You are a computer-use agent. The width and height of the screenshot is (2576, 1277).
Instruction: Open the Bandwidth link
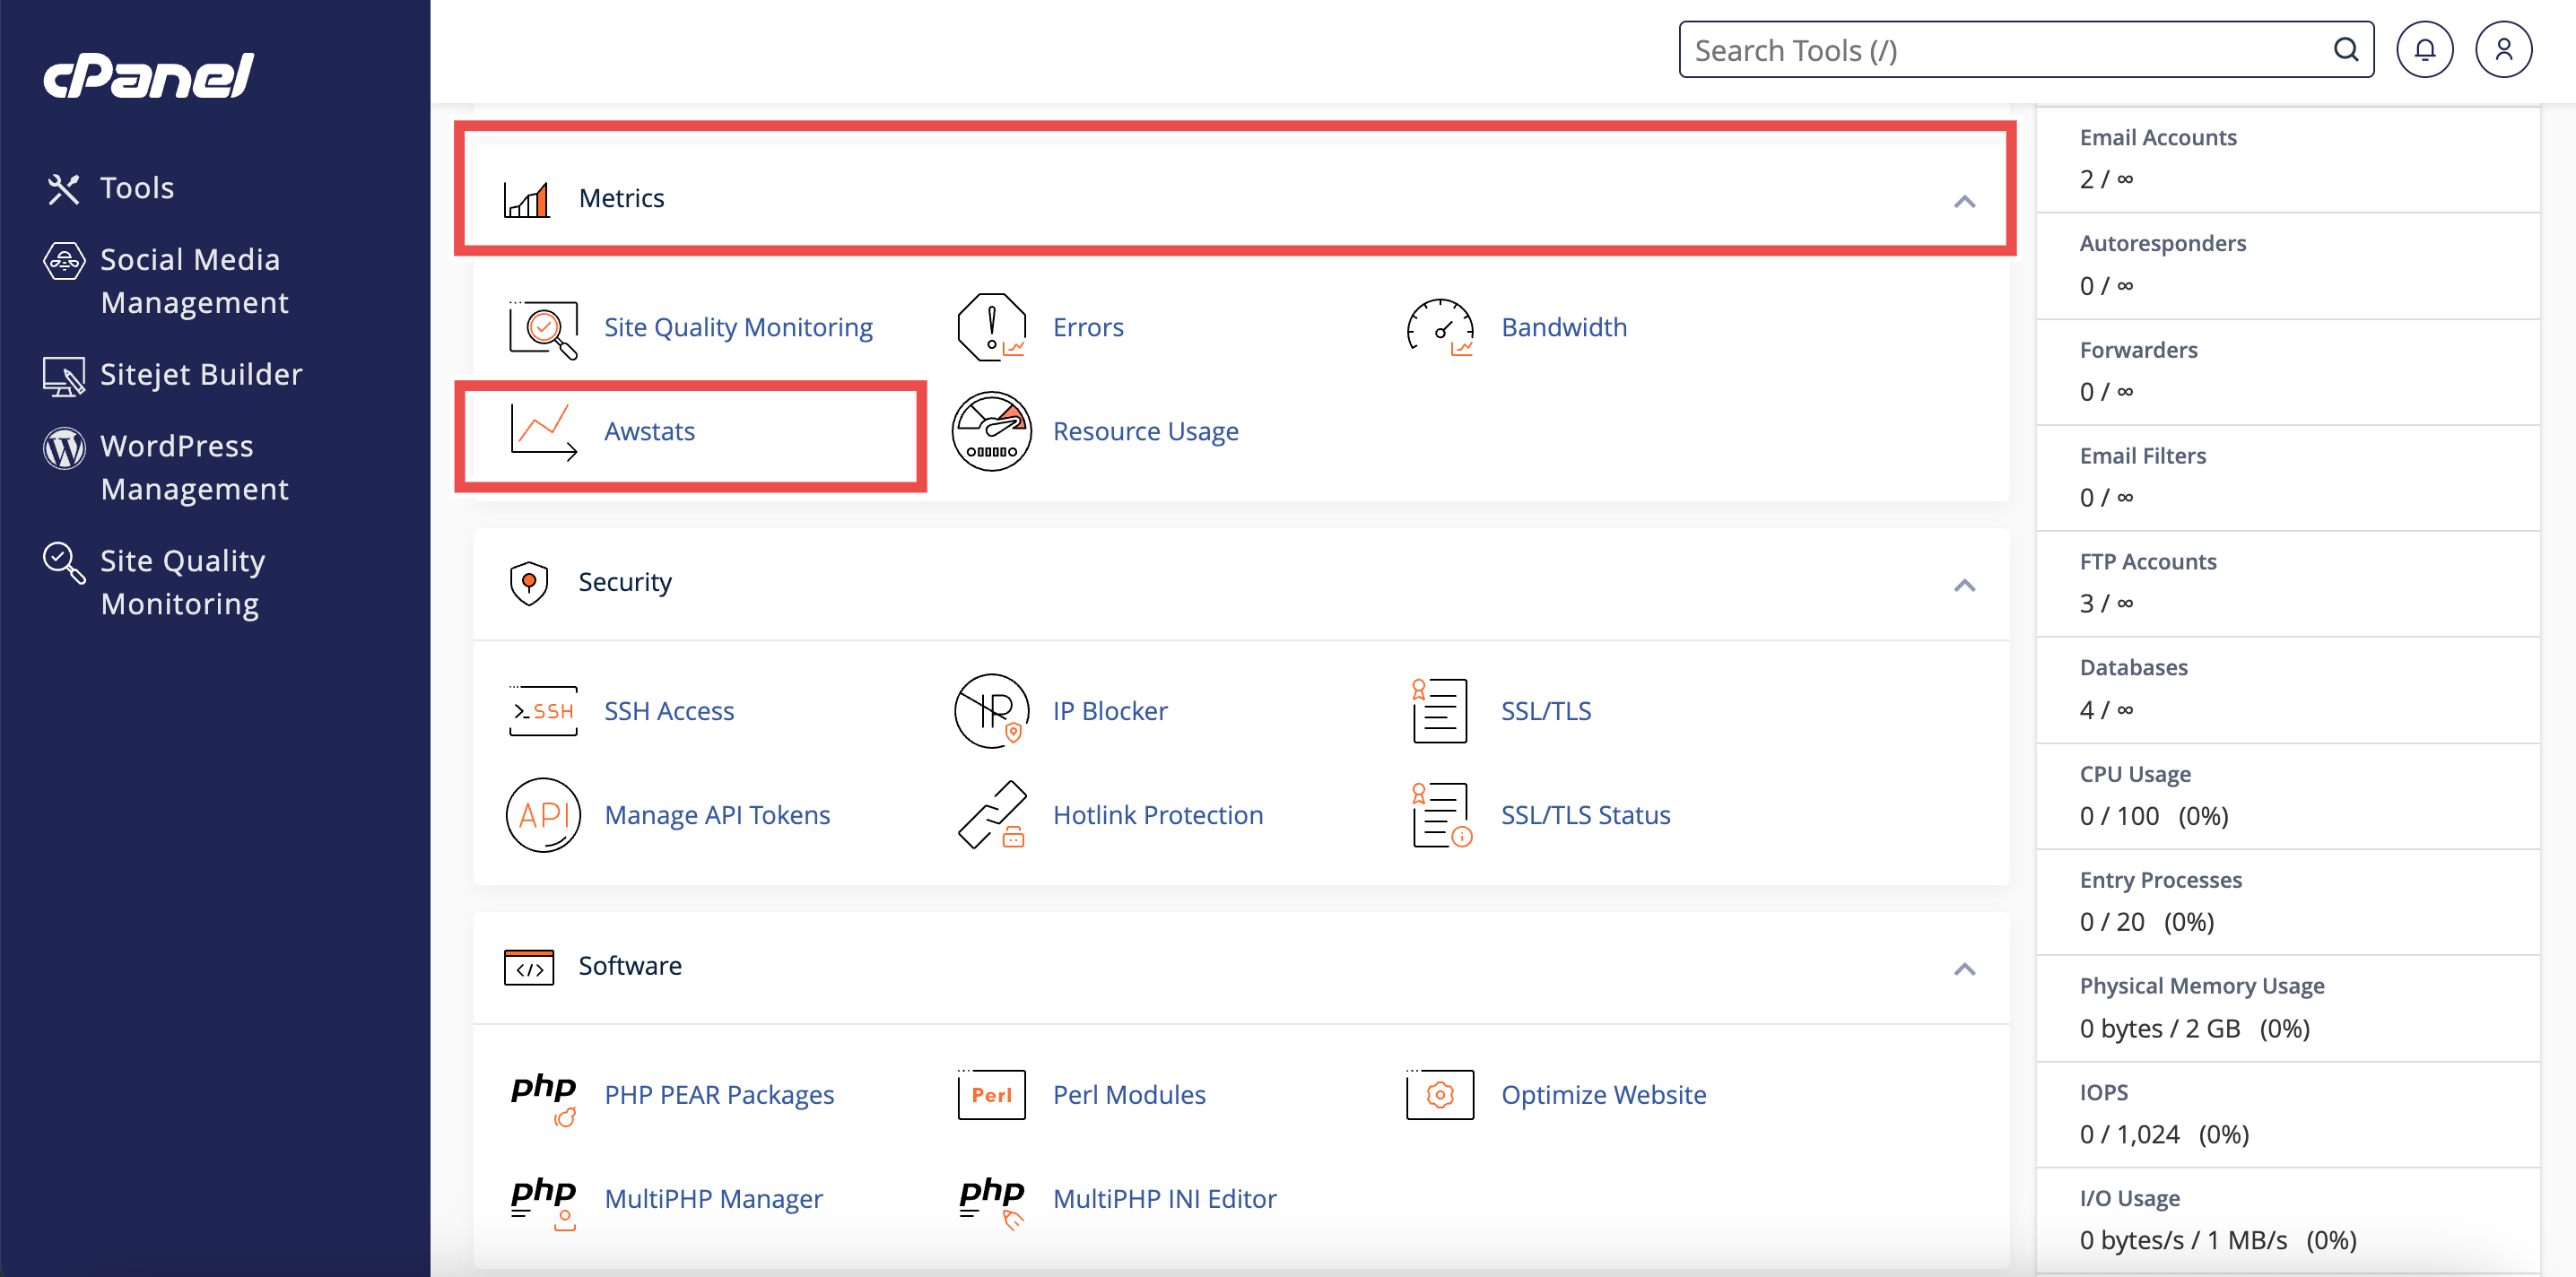pos(1564,327)
